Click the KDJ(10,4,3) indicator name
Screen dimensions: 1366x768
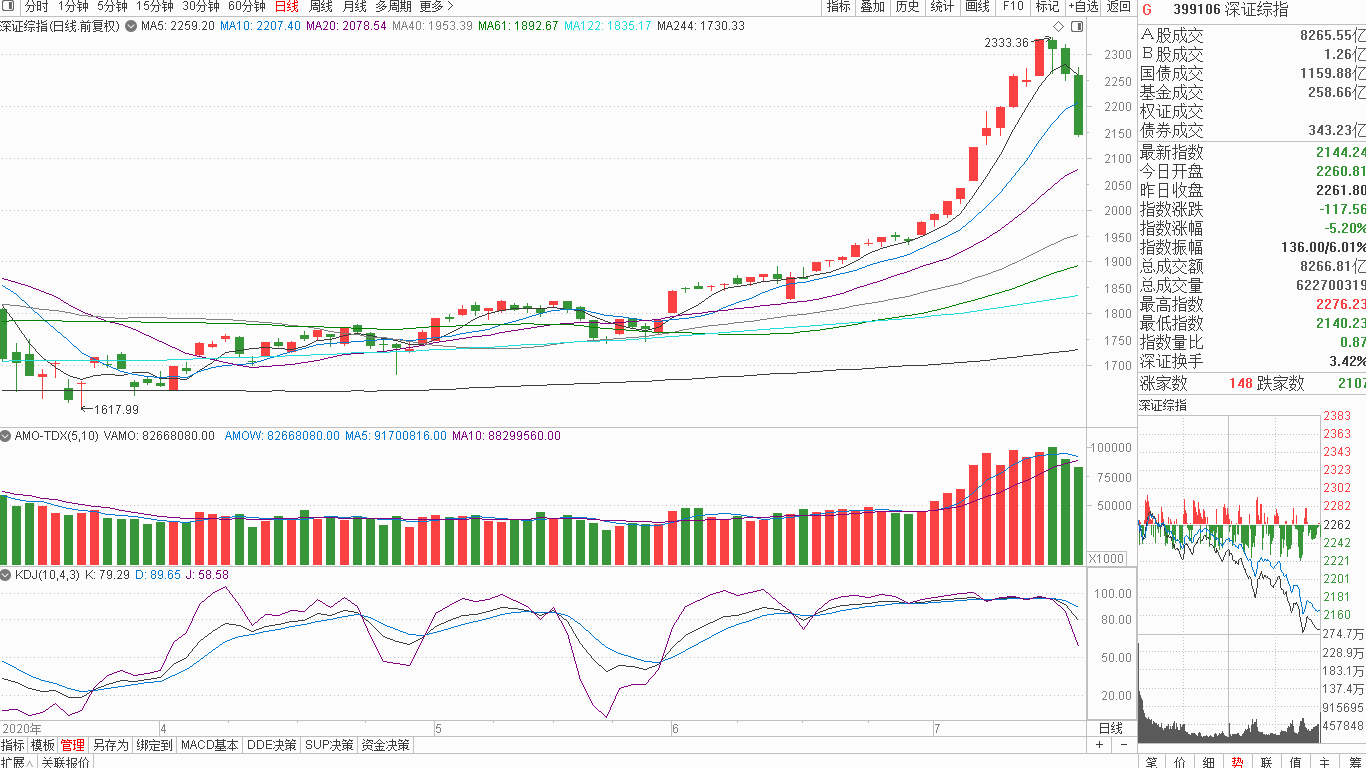[47, 575]
